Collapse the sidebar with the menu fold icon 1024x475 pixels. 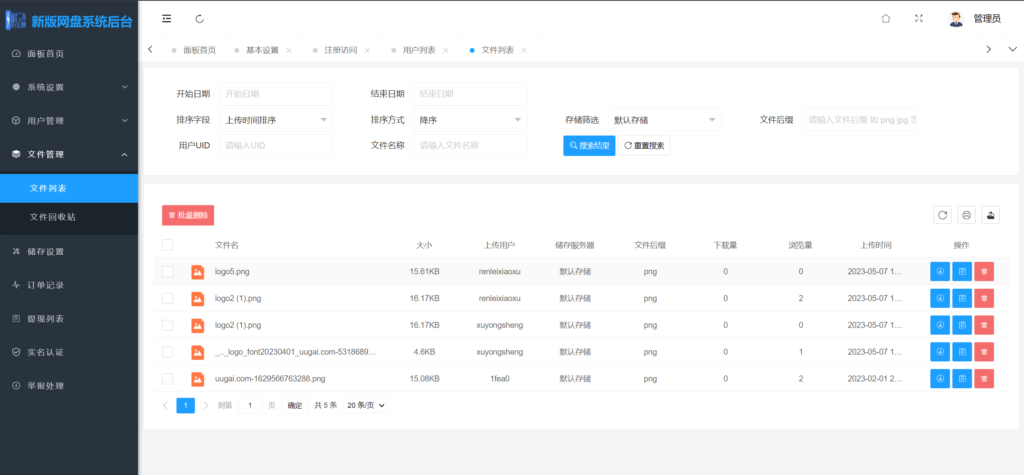166,19
